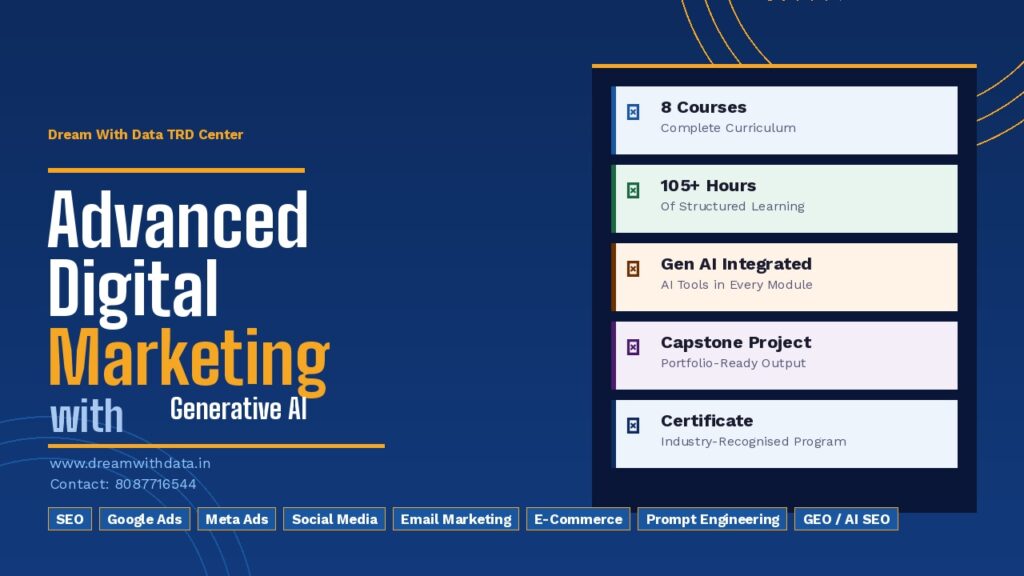Click the word Advanced in the title
The height and width of the screenshot is (576, 1024).
(178, 219)
